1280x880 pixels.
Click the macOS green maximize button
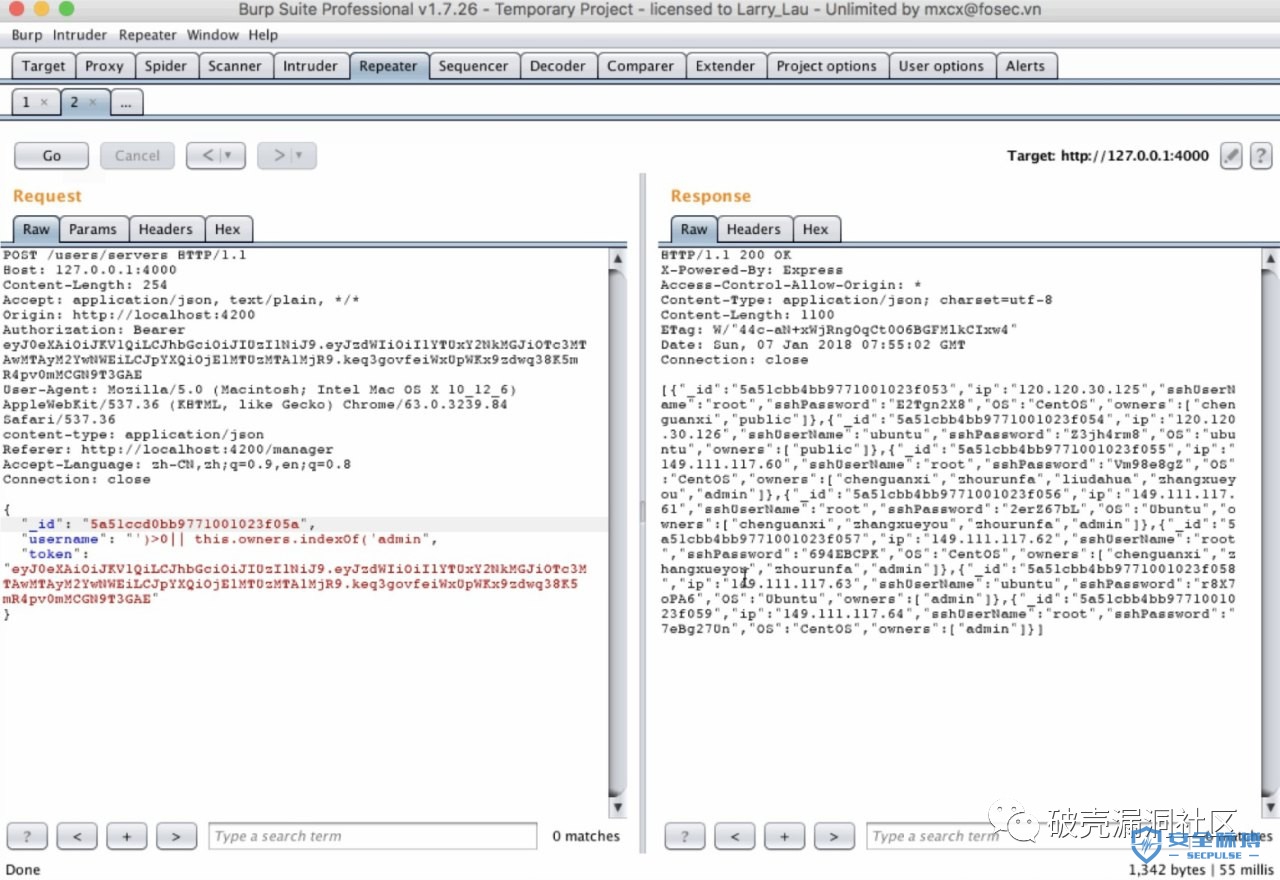(x=66, y=9)
